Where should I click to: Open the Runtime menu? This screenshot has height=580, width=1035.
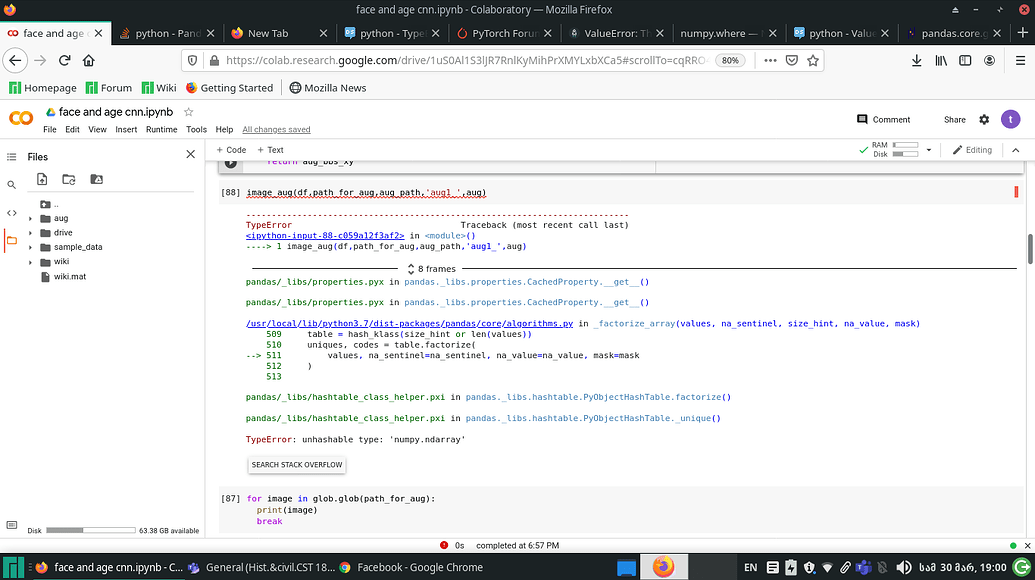click(x=164, y=128)
